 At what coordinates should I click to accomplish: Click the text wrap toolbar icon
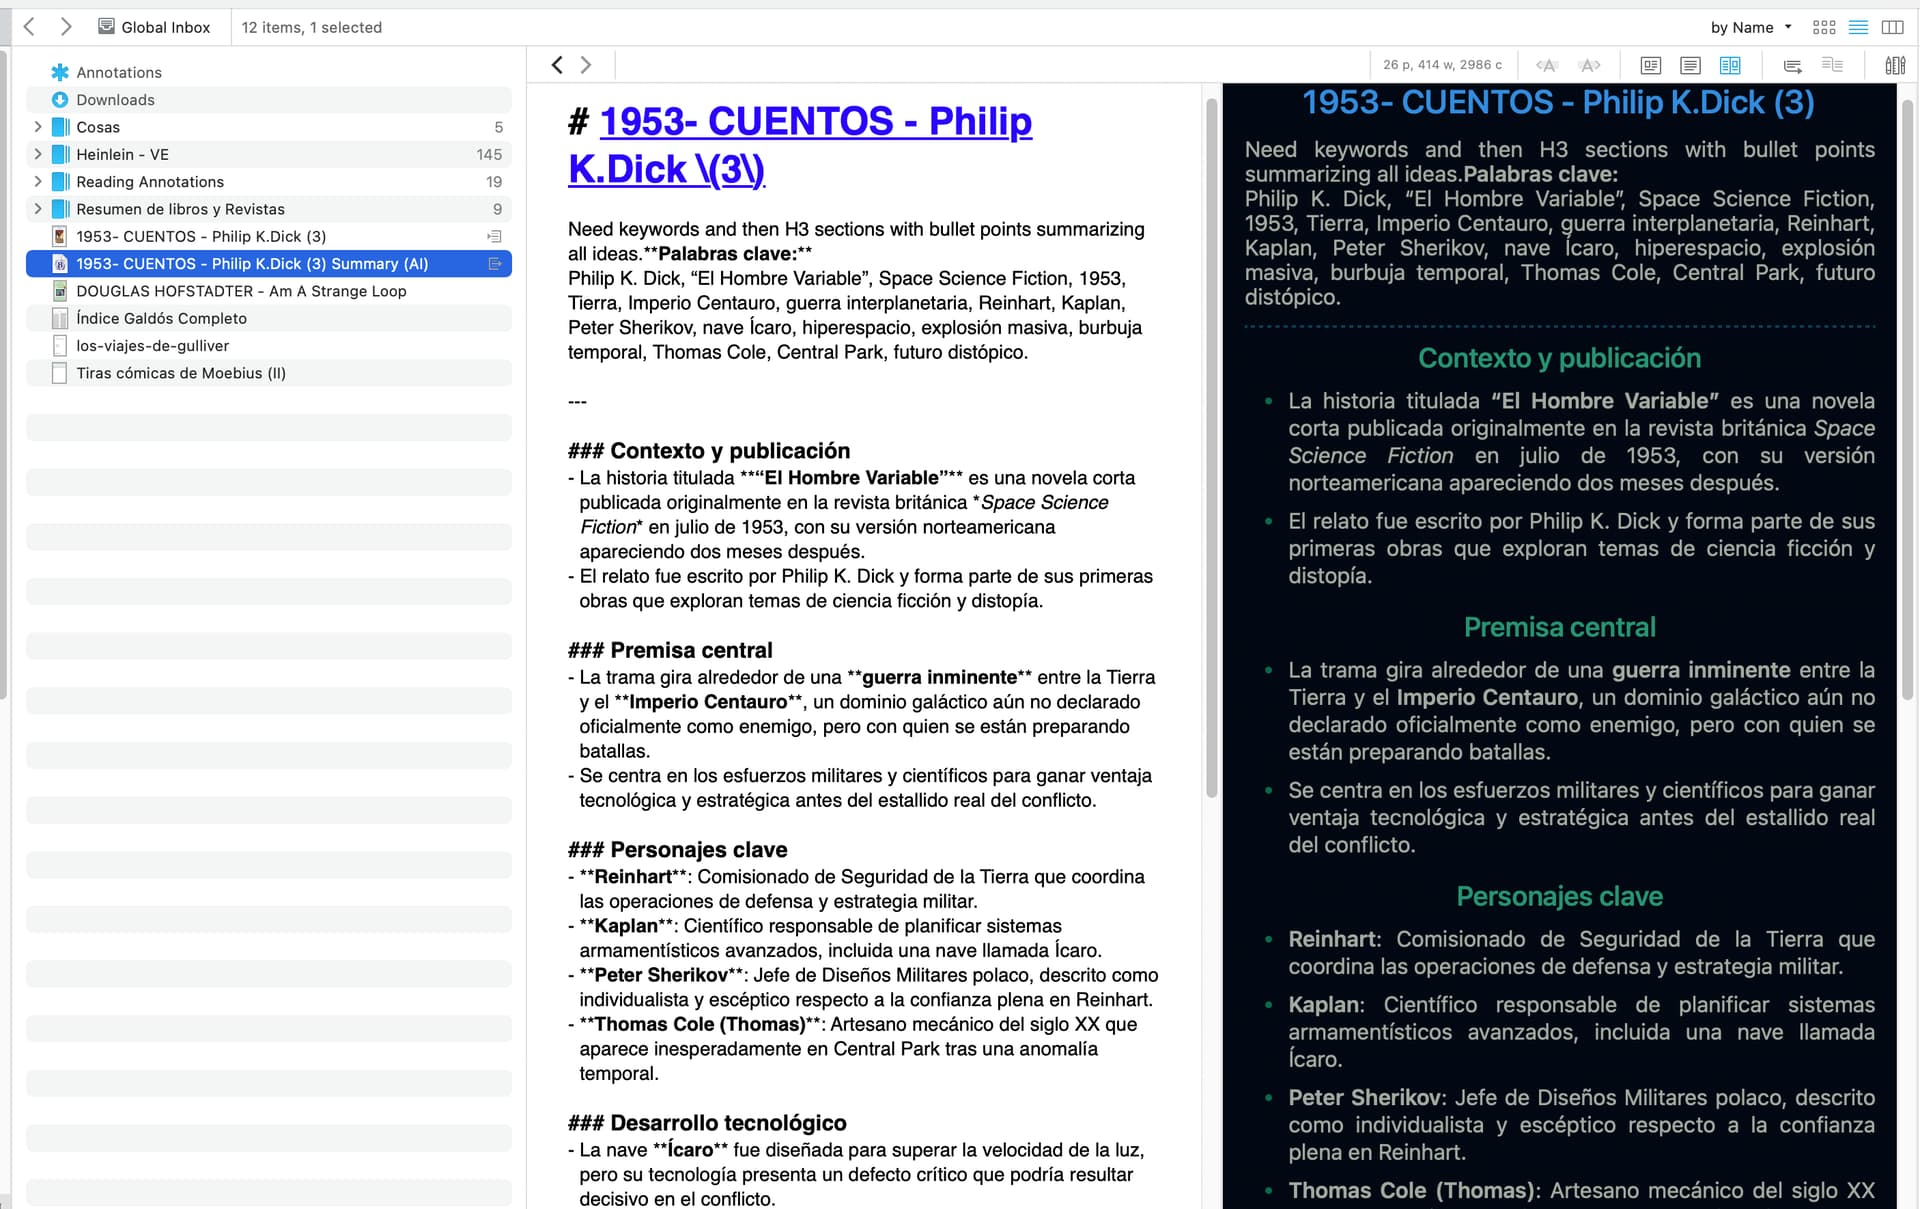coord(1792,65)
